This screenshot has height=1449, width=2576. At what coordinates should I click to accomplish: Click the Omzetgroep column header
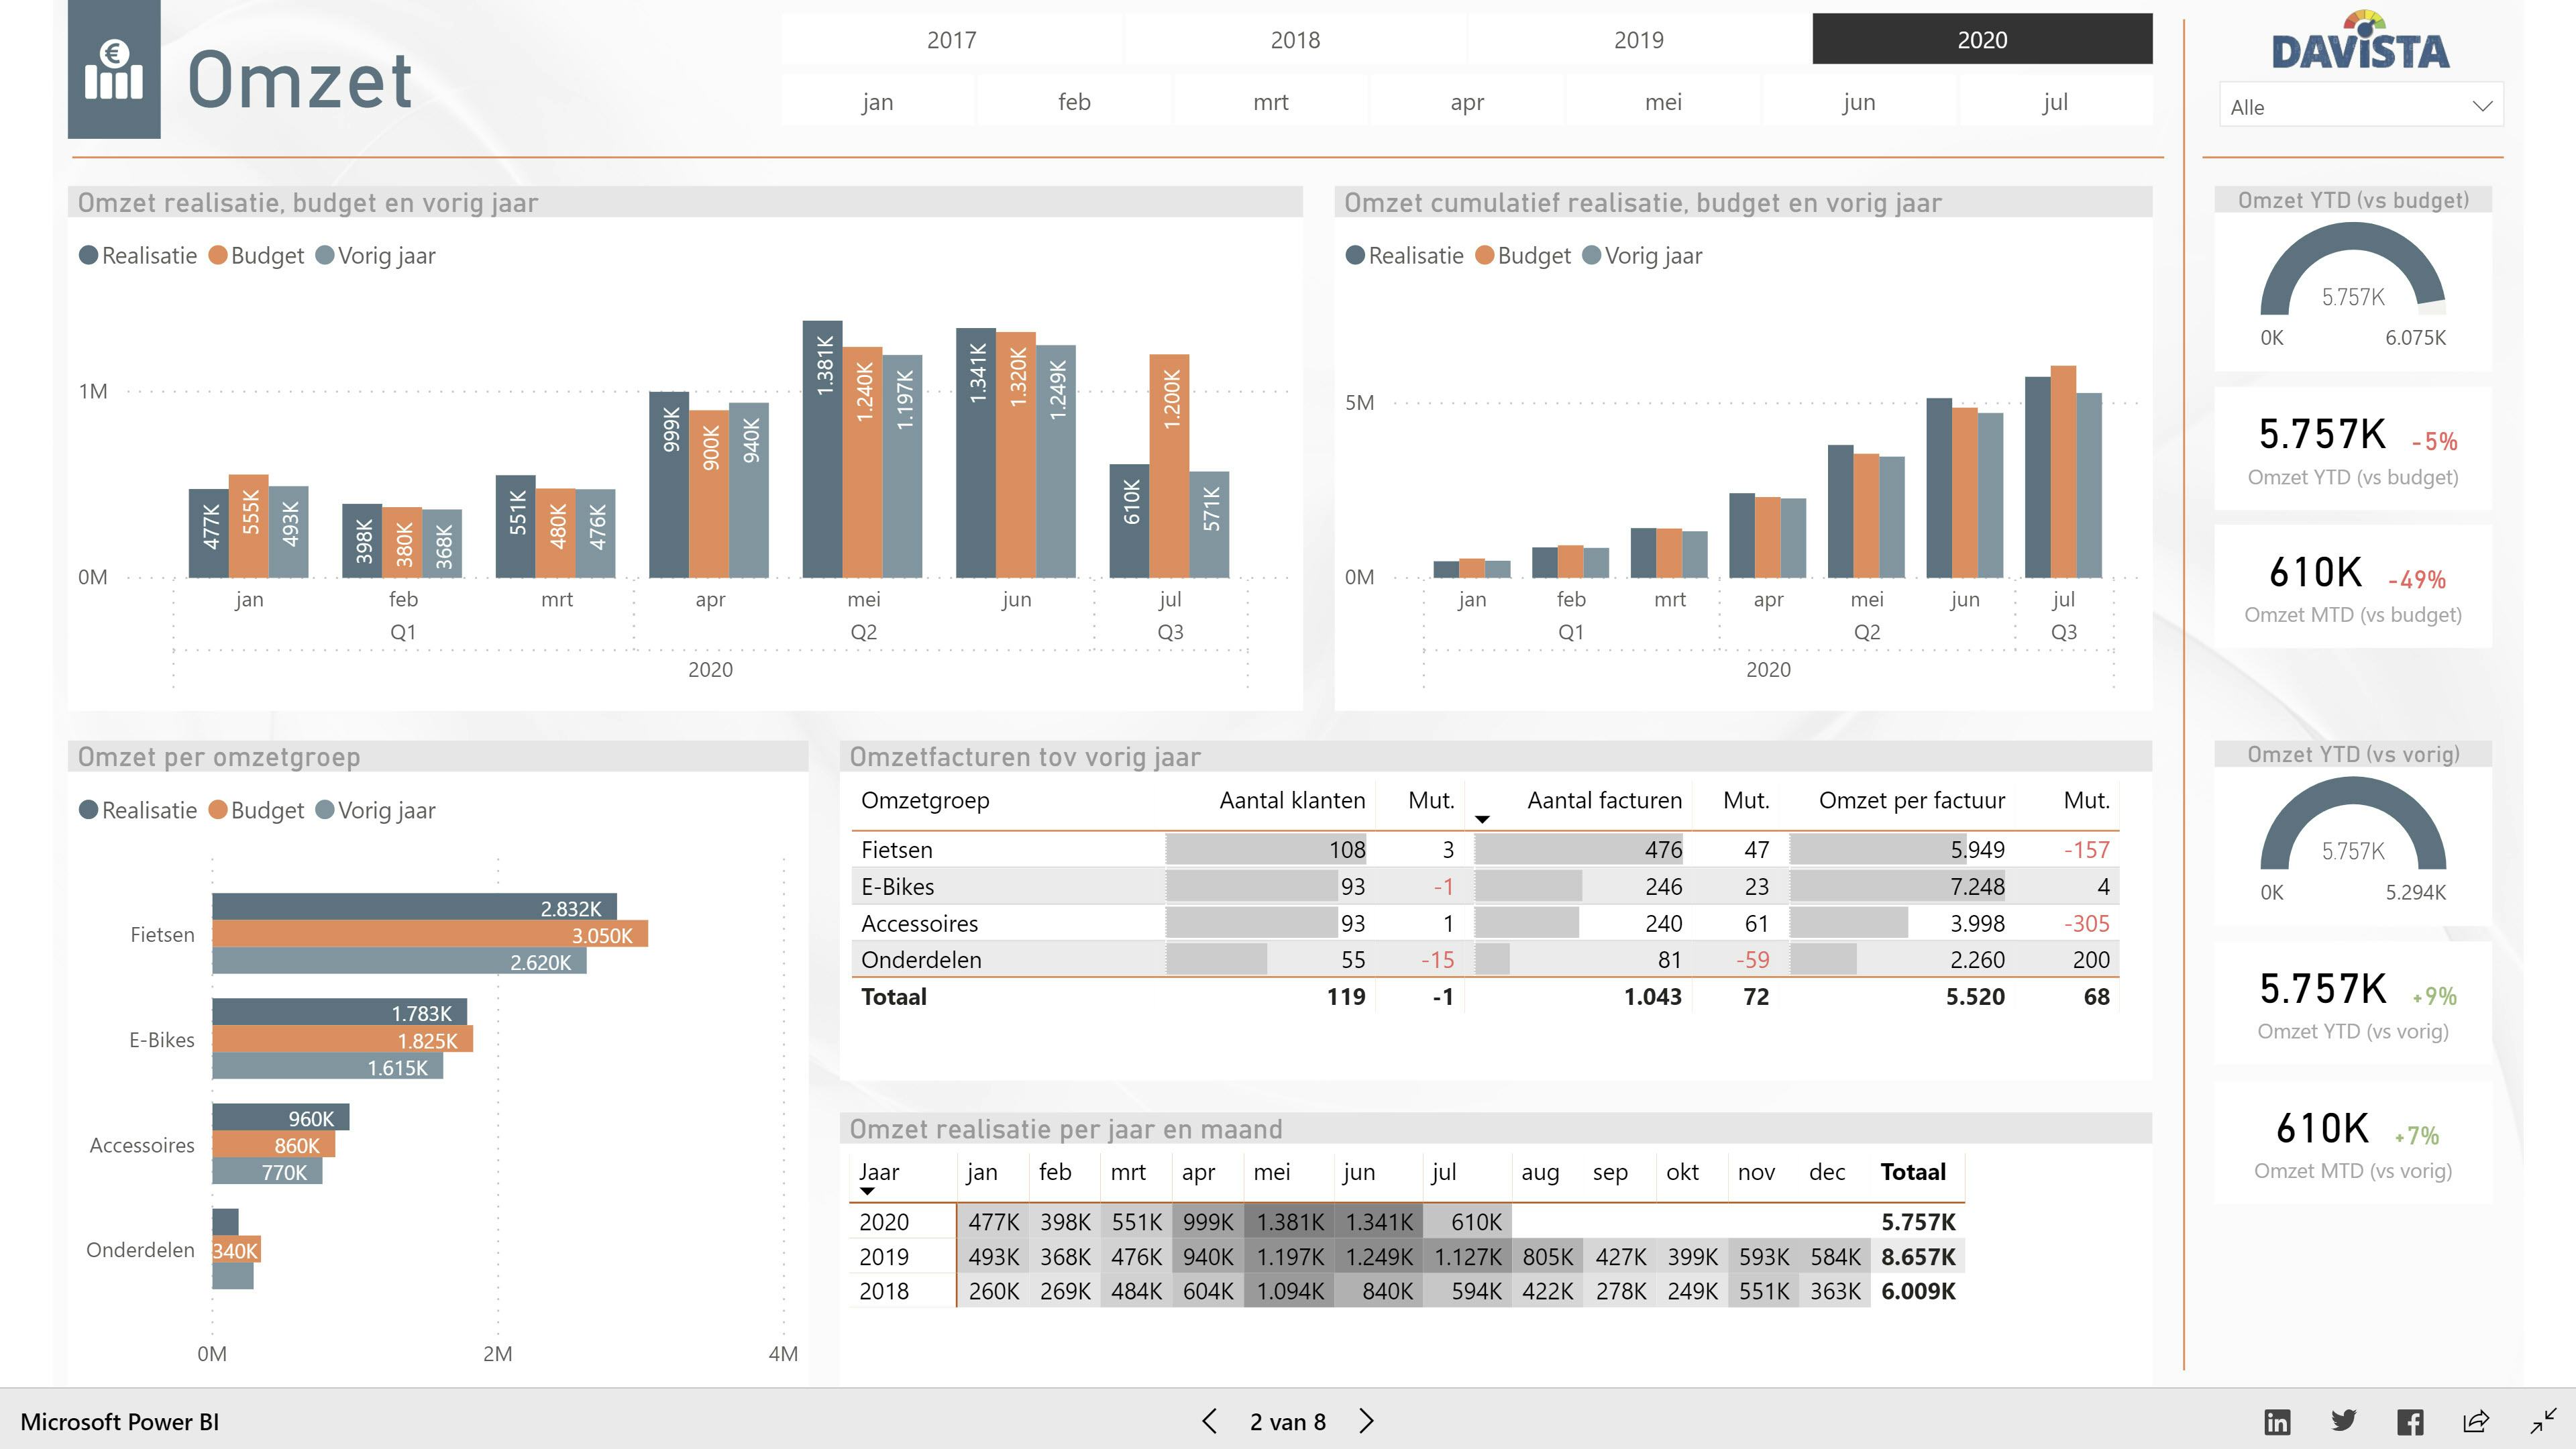tap(925, 800)
